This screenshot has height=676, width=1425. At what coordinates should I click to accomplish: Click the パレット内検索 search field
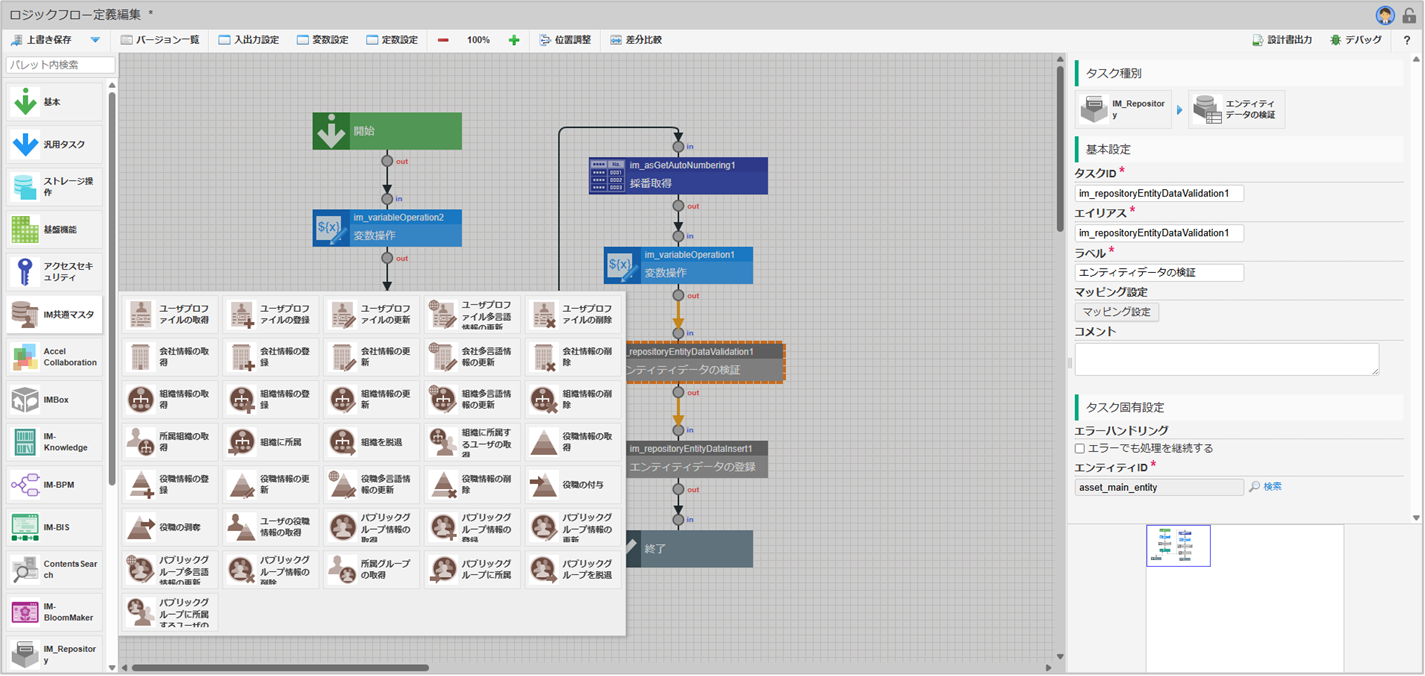pos(61,65)
